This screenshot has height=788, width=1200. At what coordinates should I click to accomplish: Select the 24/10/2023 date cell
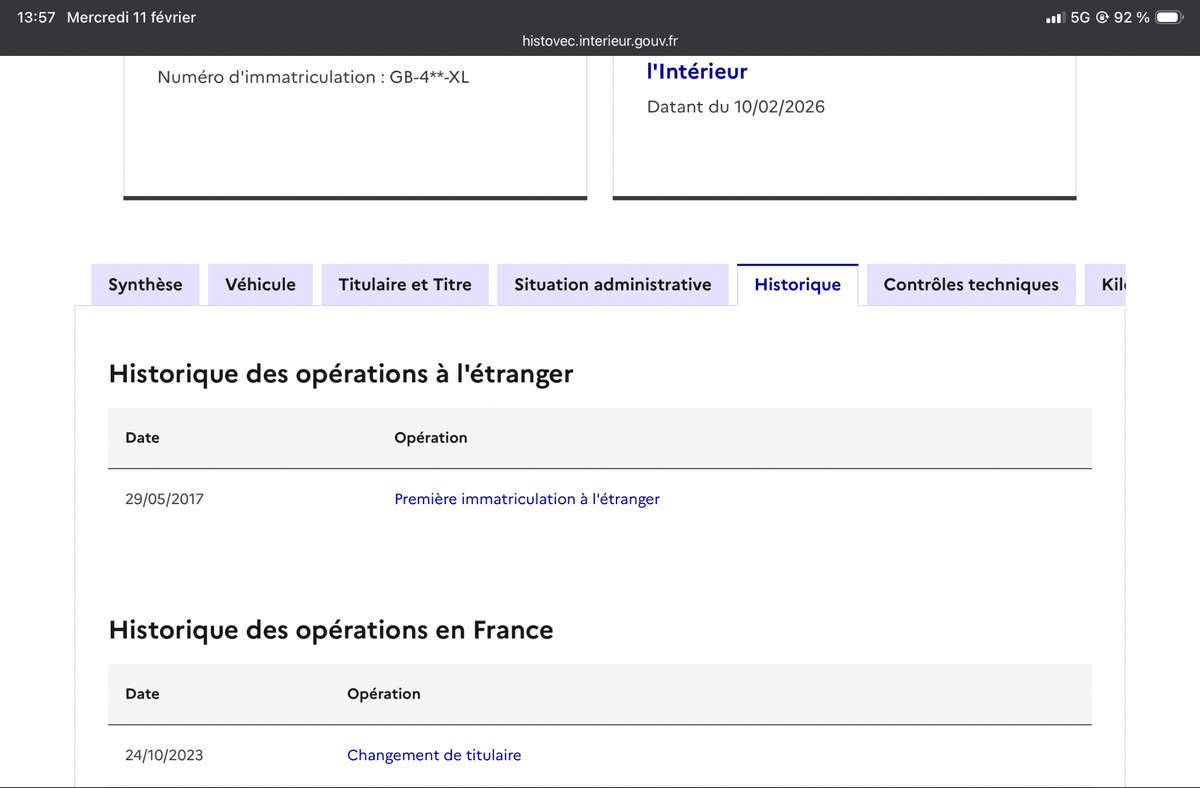(x=164, y=755)
